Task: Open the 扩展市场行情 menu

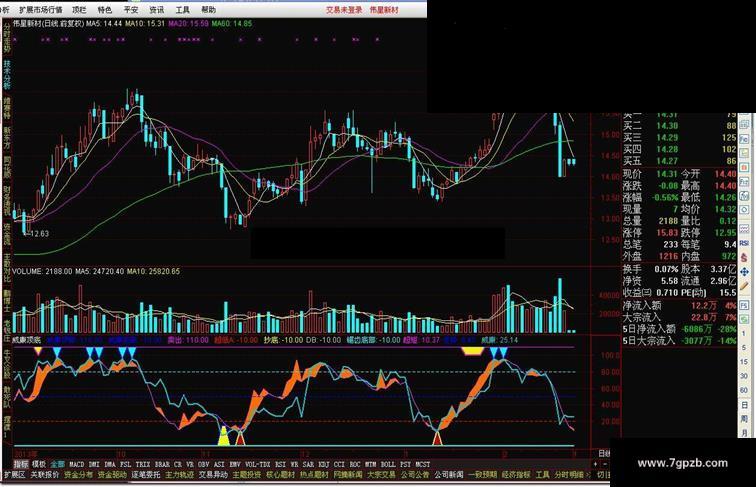Action: pos(40,10)
